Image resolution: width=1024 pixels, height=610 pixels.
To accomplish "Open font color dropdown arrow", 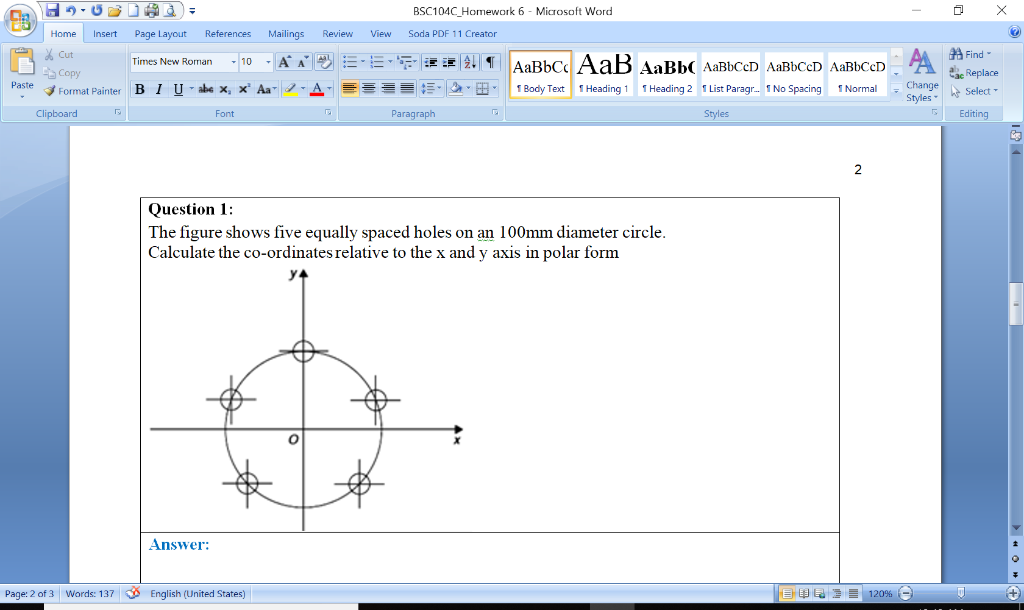I will point(329,89).
